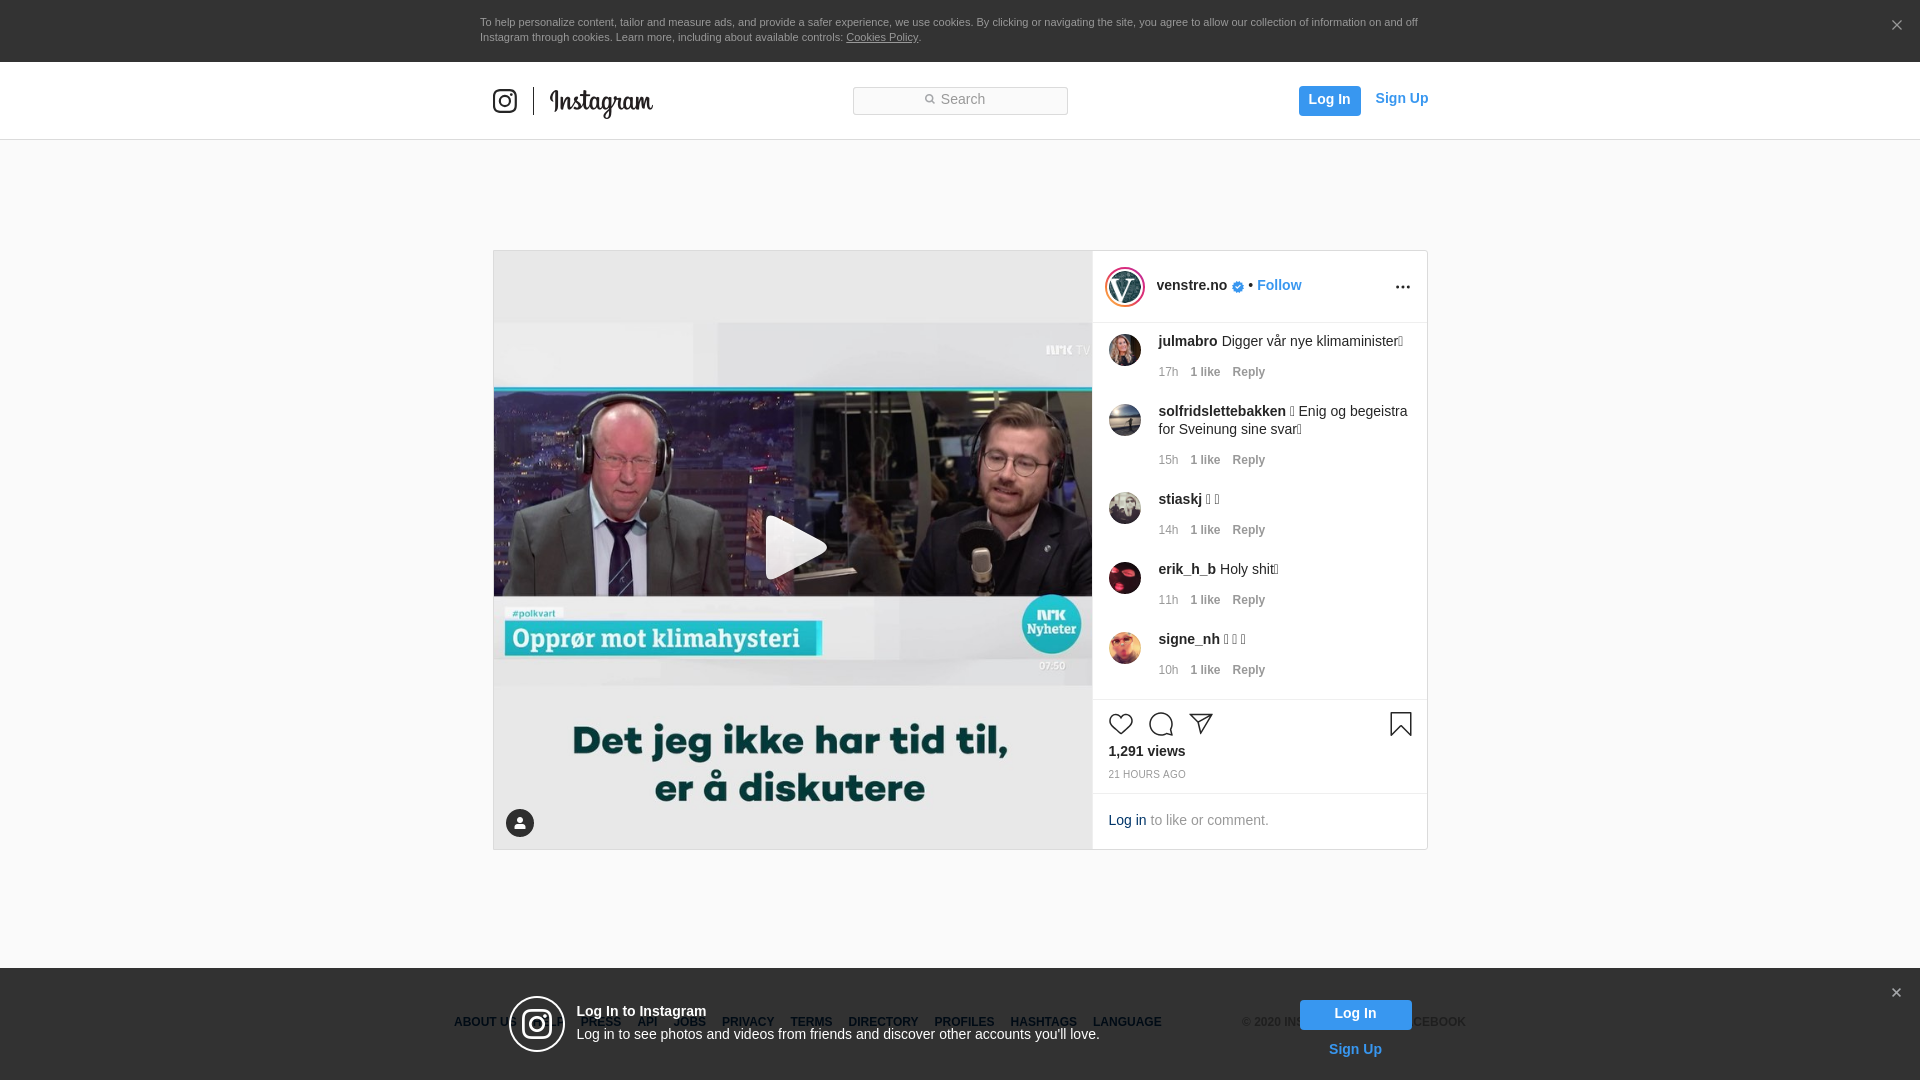1920x1080 pixels.
Task: Click the 1,291 views count
Action: click(x=1146, y=751)
